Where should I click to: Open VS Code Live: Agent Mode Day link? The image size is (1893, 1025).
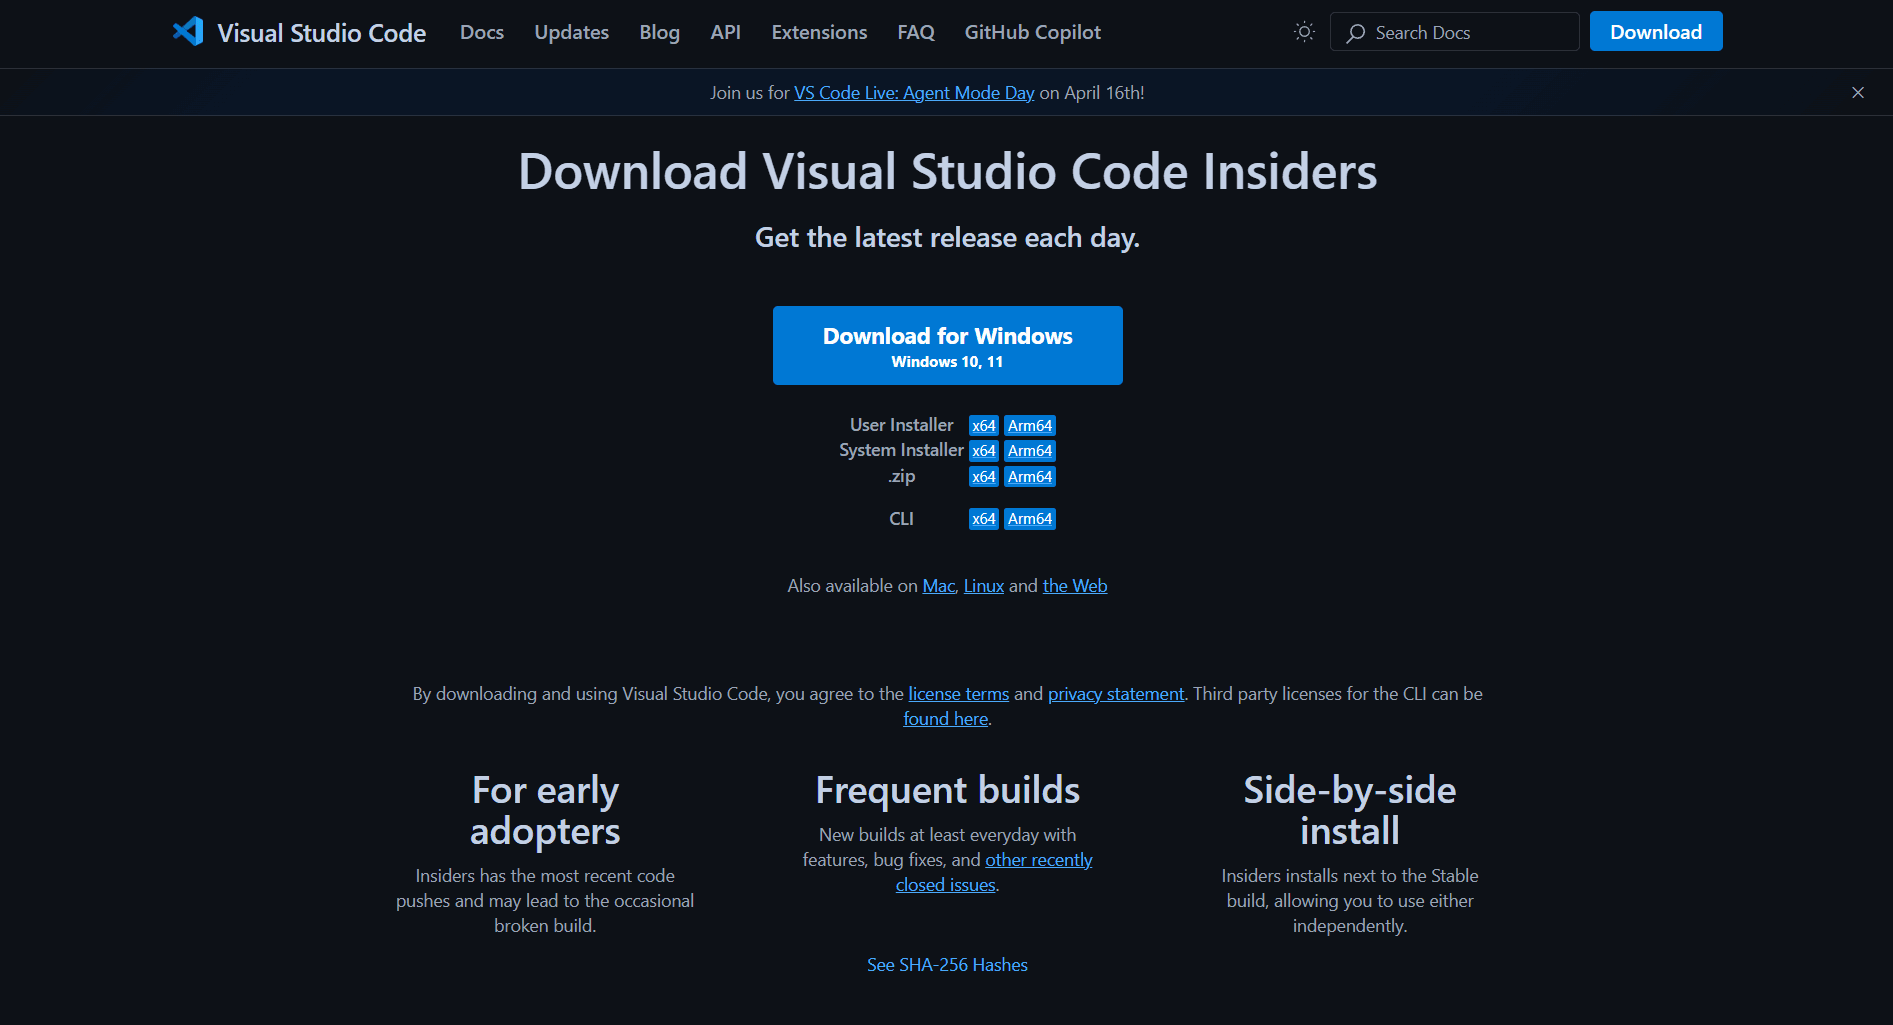pos(914,93)
